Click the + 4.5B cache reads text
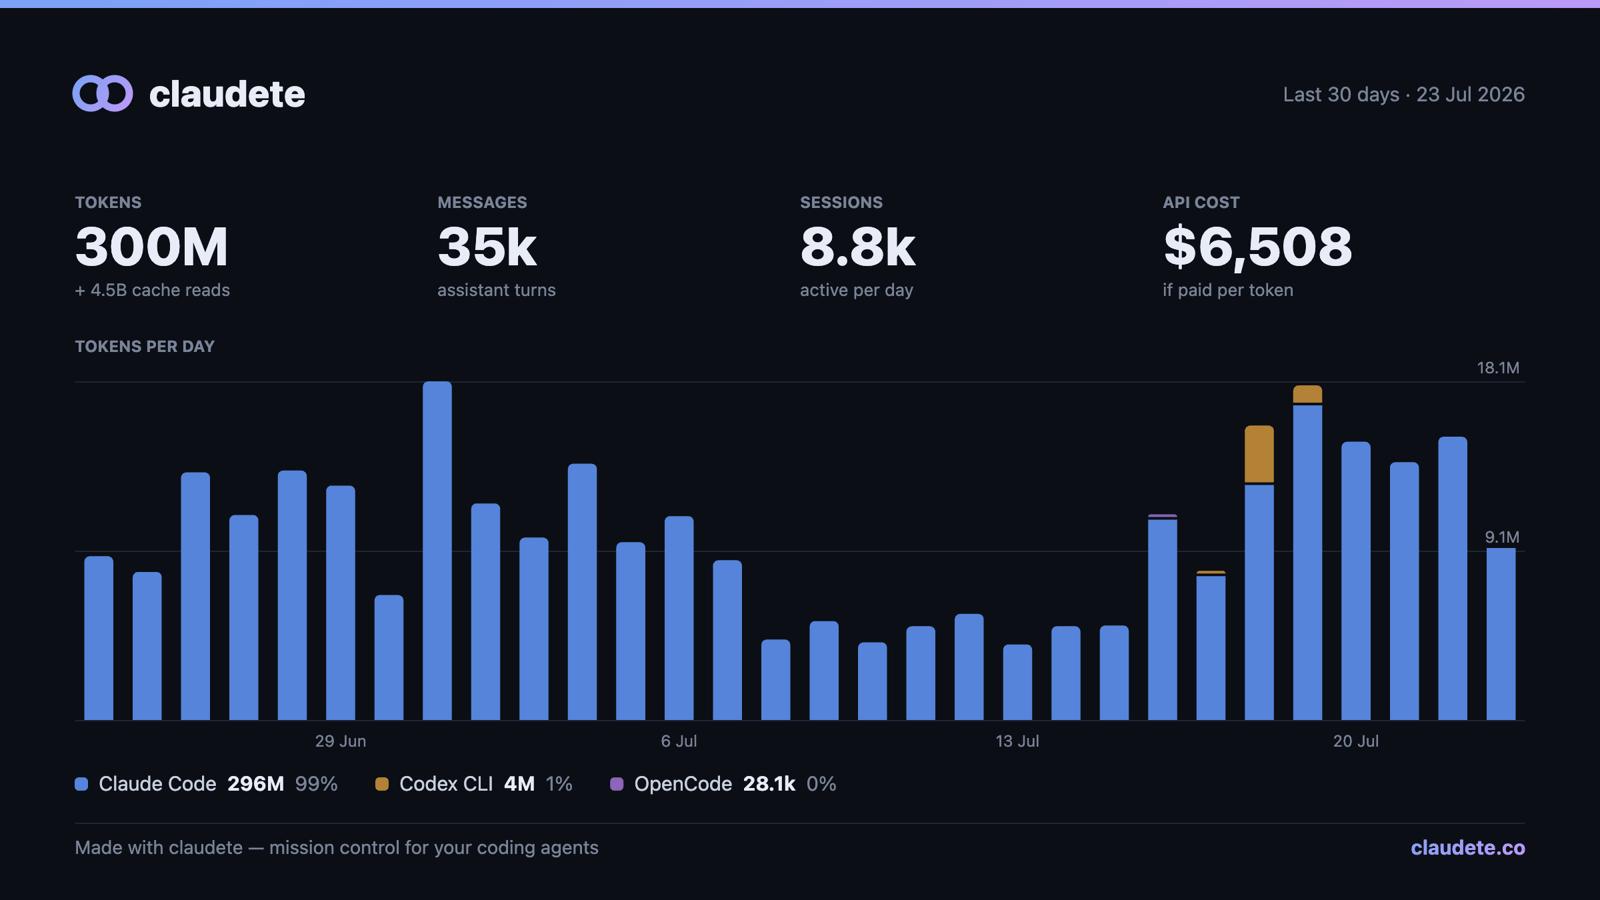1600x900 pixels. [x=152, y=290]
